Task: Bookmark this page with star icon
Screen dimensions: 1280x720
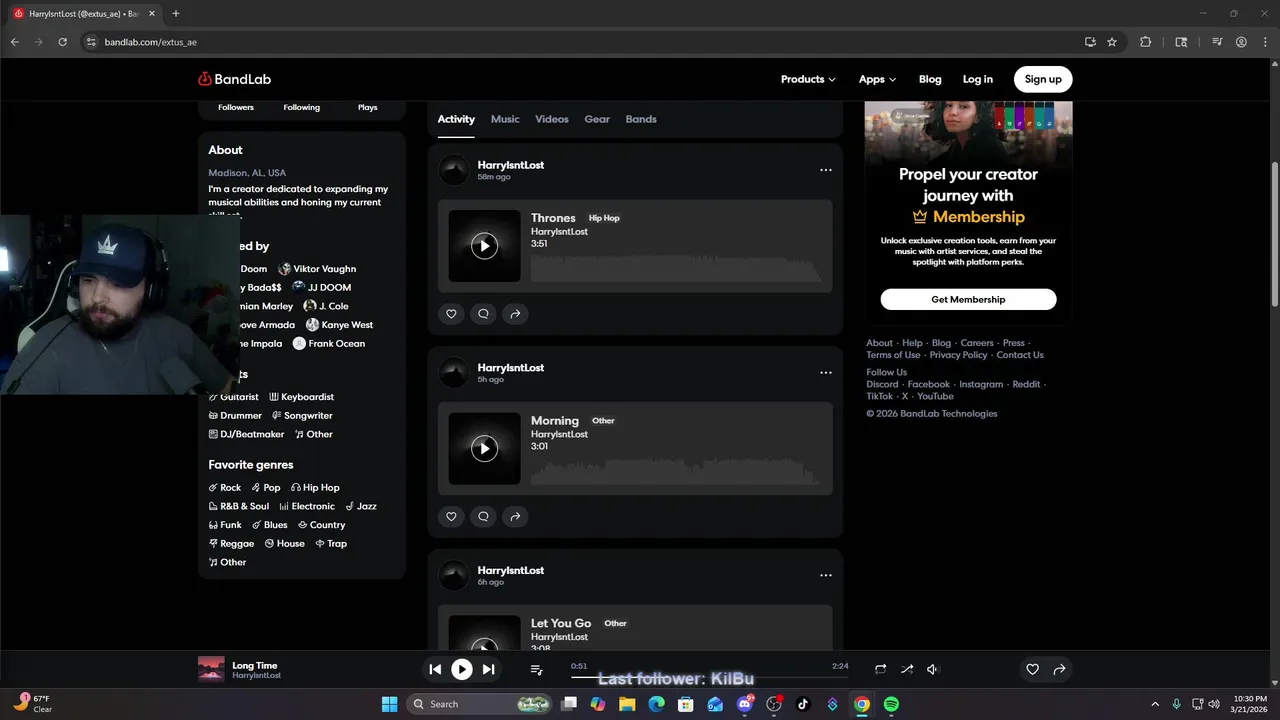Action: (x=1112, y=42)
